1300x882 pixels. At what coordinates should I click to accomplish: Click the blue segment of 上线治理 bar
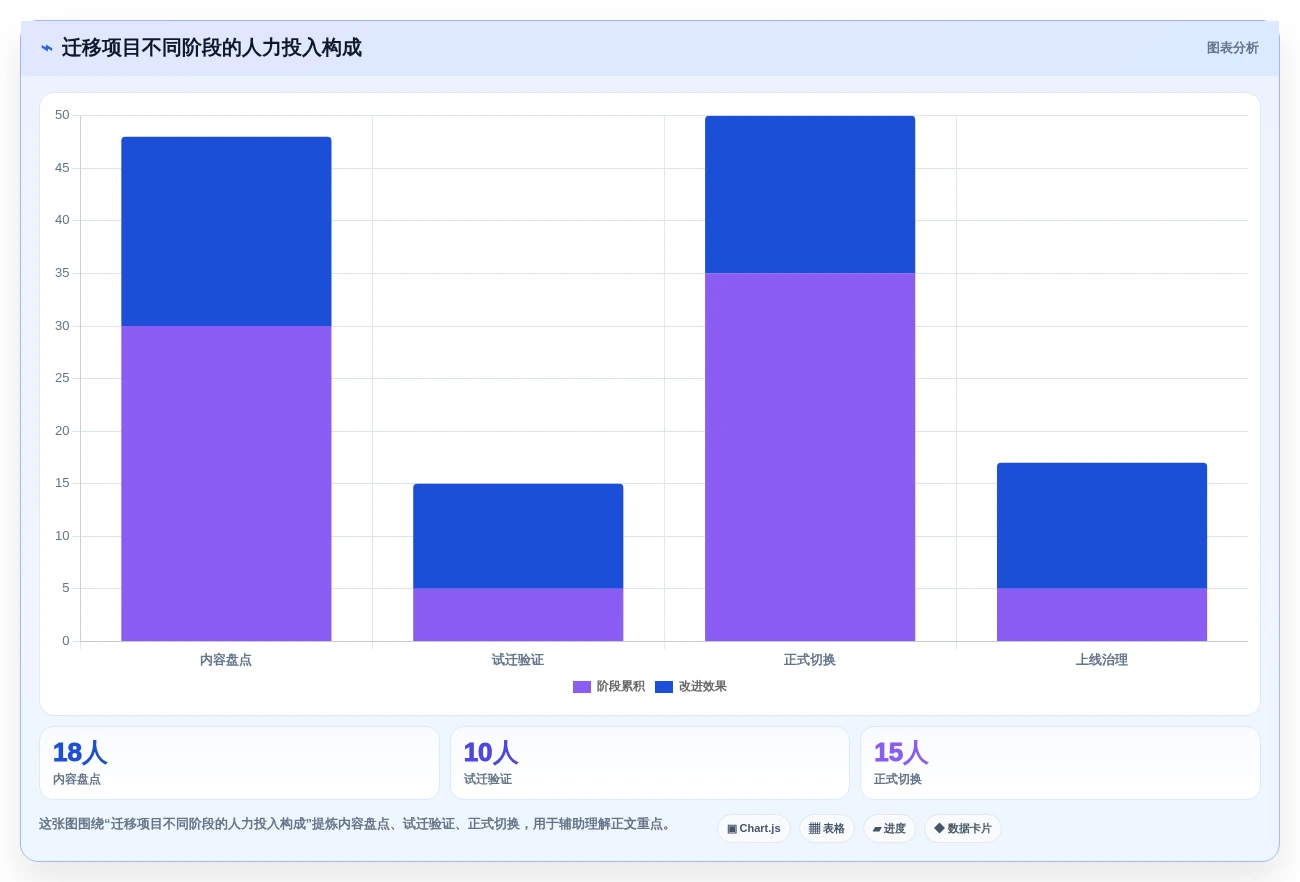tap(1102, 525)
